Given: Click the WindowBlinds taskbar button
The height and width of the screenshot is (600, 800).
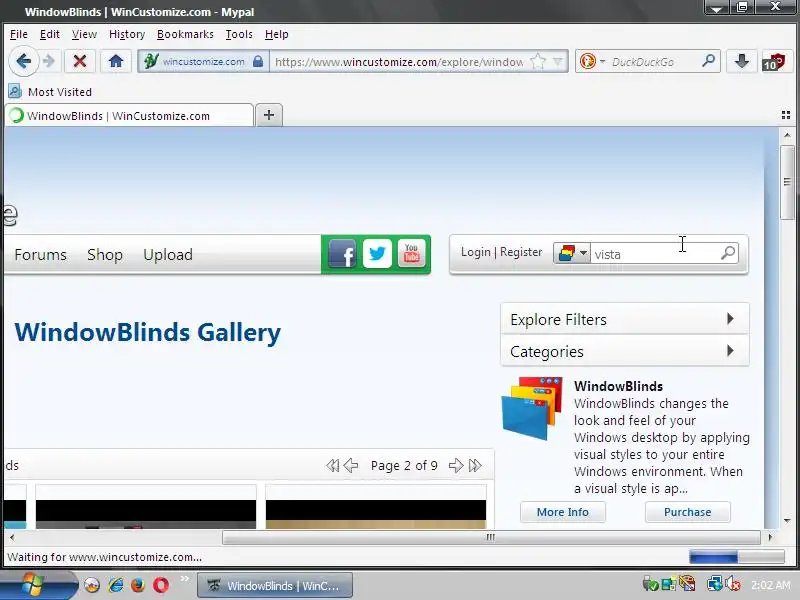Looking at the screenshot, I should tap(275, 586).
